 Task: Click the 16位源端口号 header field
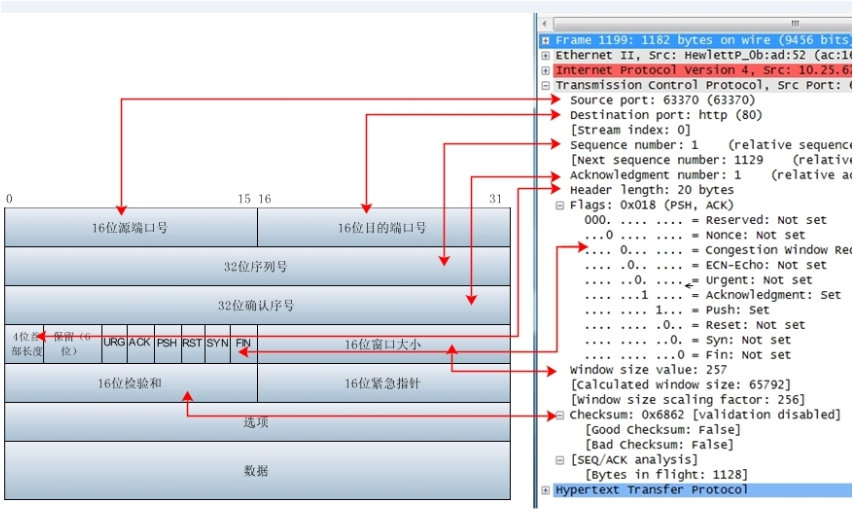click(x=131, y=227)
